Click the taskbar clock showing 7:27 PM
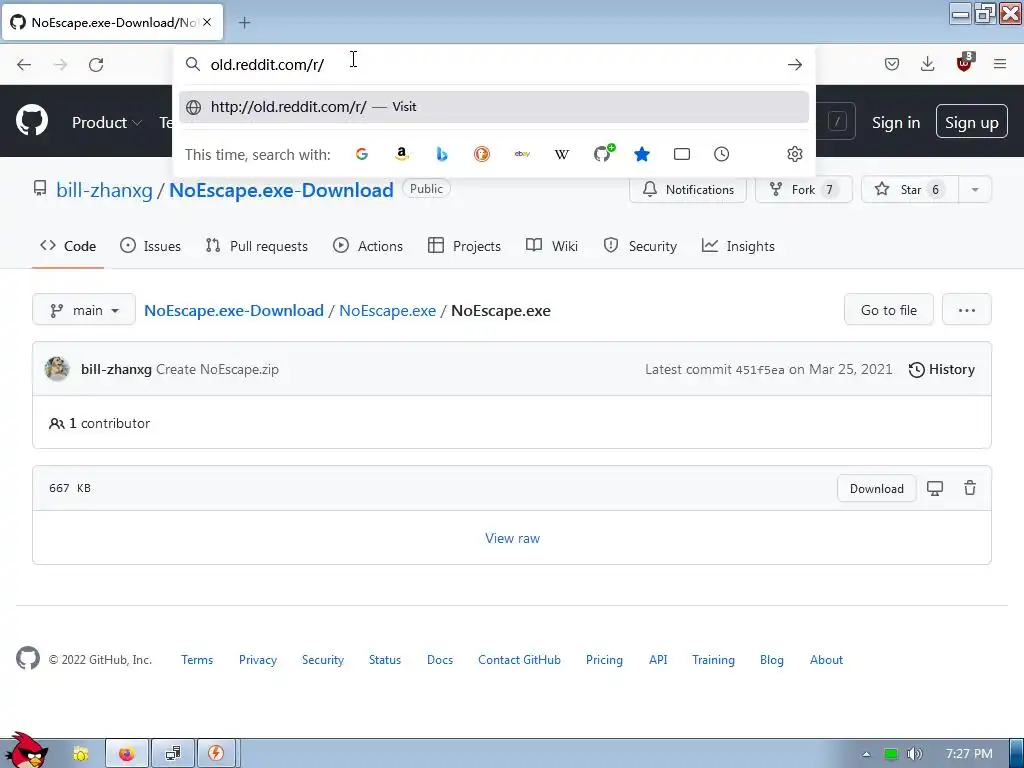Screen dimensions: 1024x768 [969, 754]
